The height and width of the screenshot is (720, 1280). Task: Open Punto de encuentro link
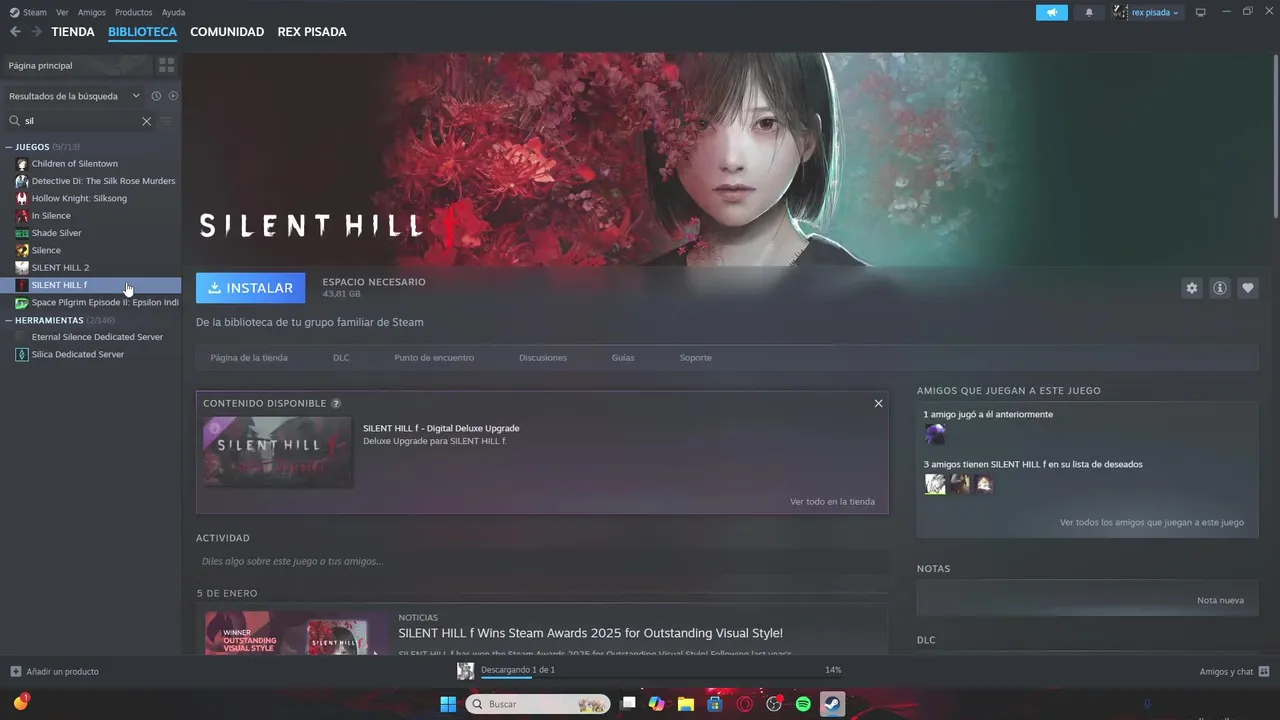tap(434, 358)
